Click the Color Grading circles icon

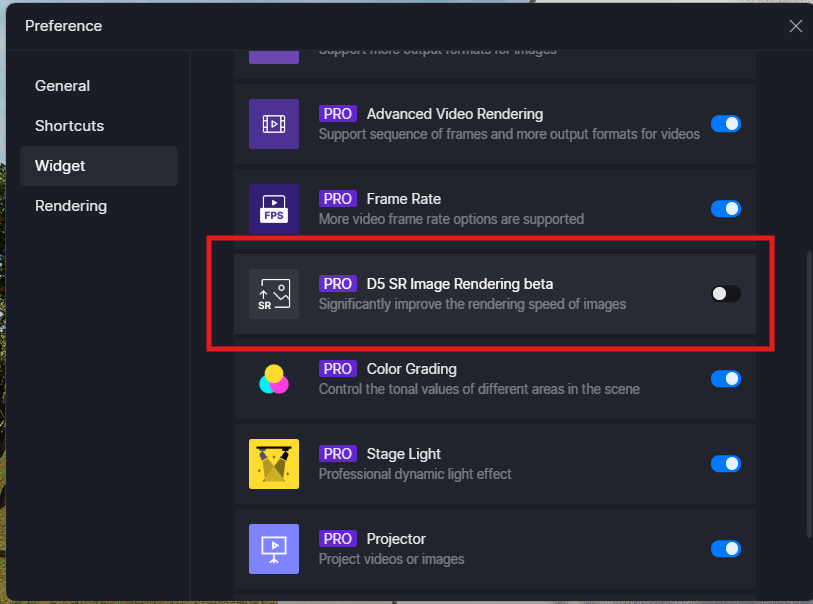[273, 379]
